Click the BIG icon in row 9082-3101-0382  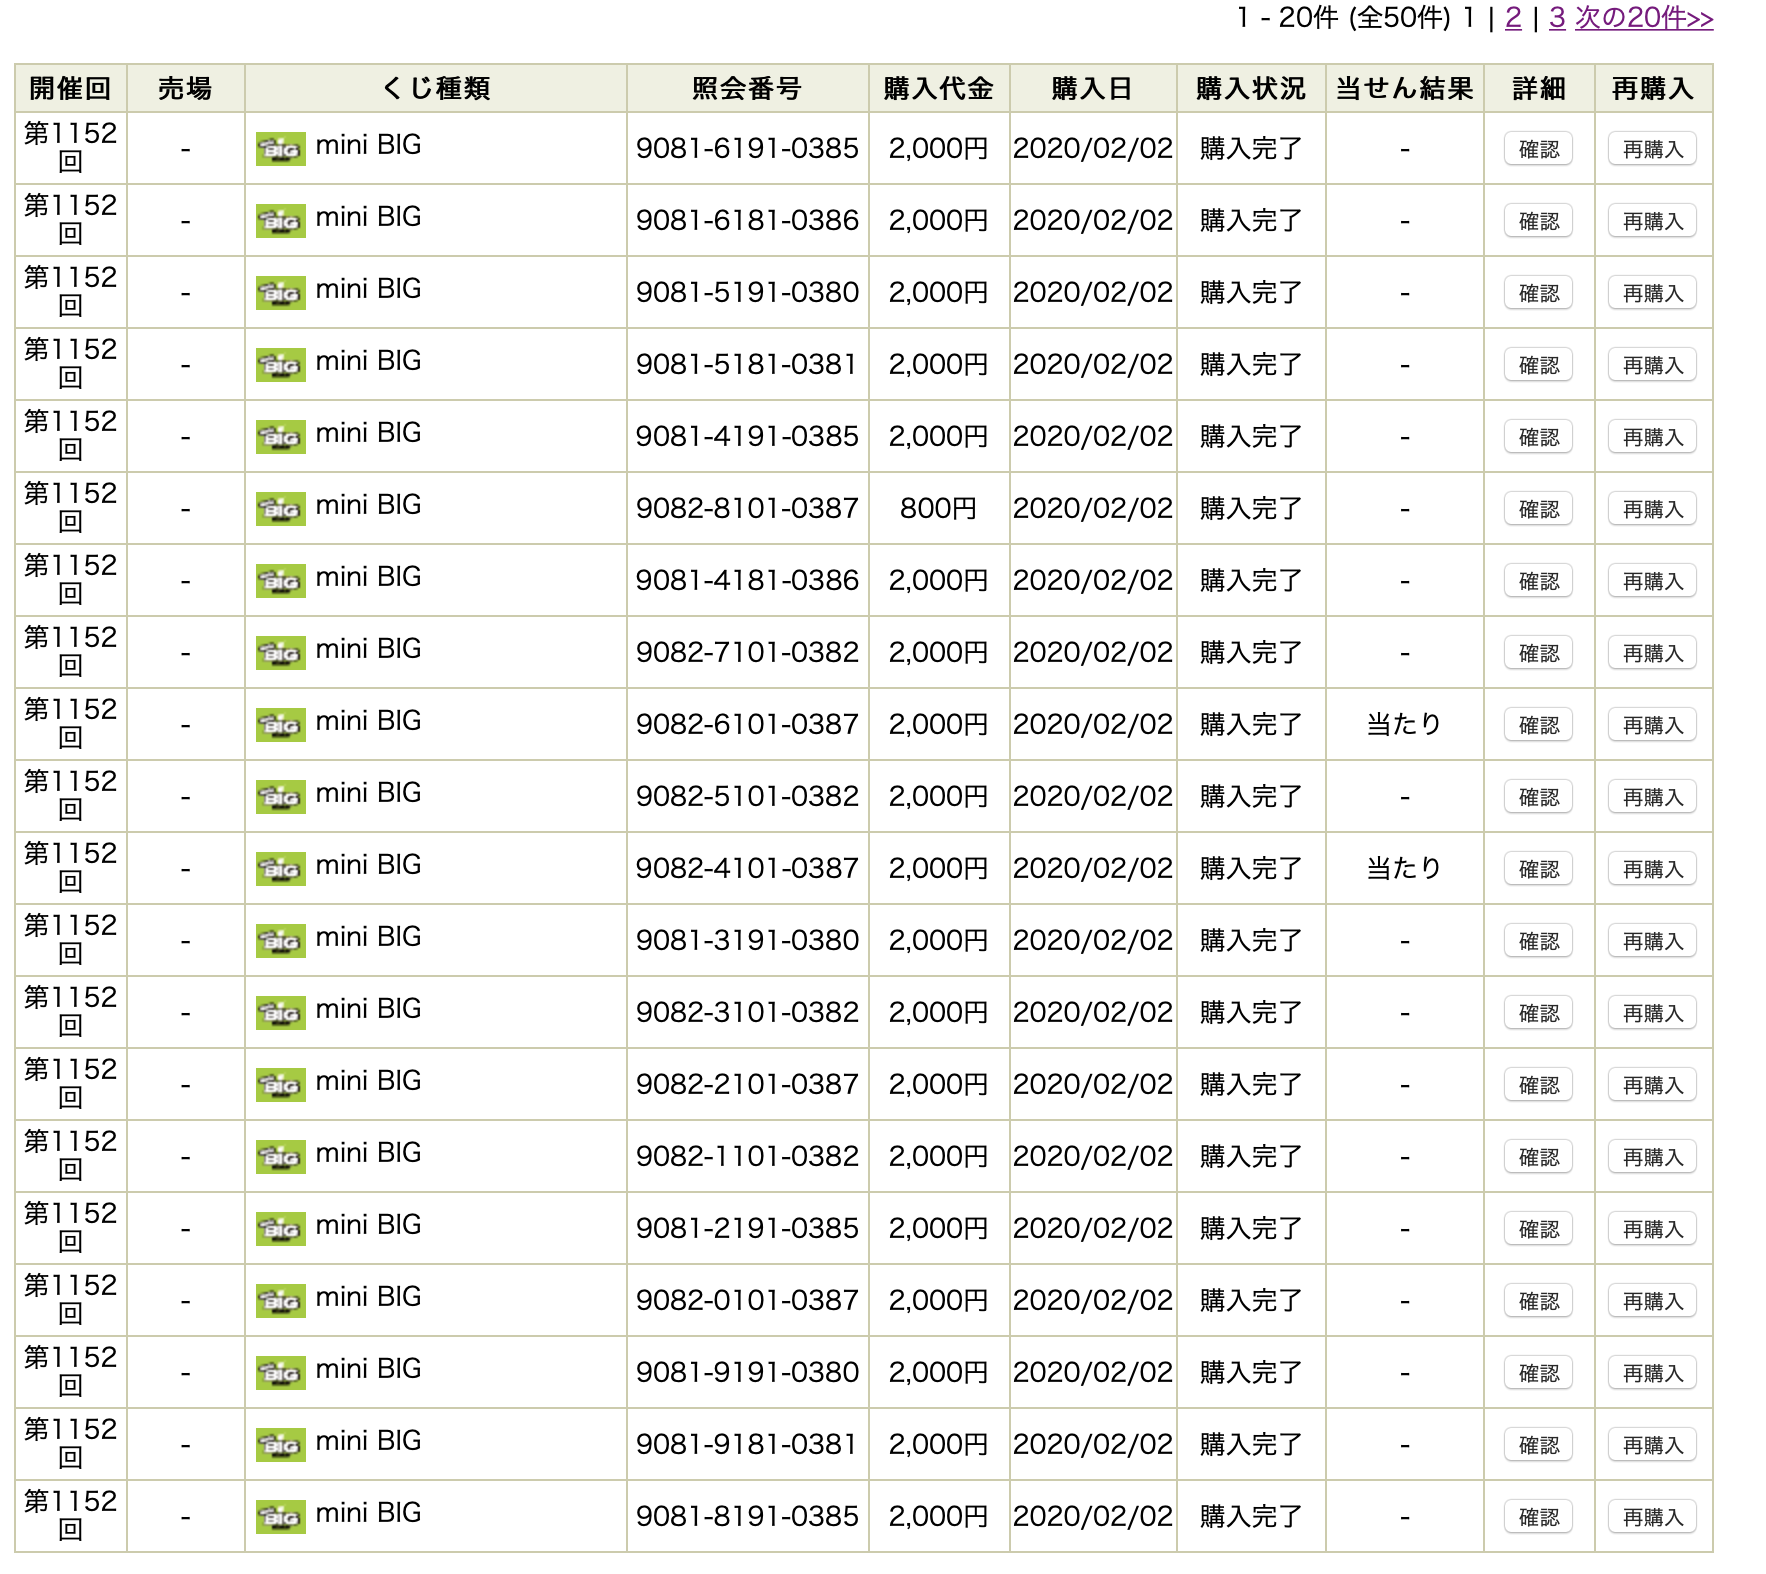(280, 1013)
